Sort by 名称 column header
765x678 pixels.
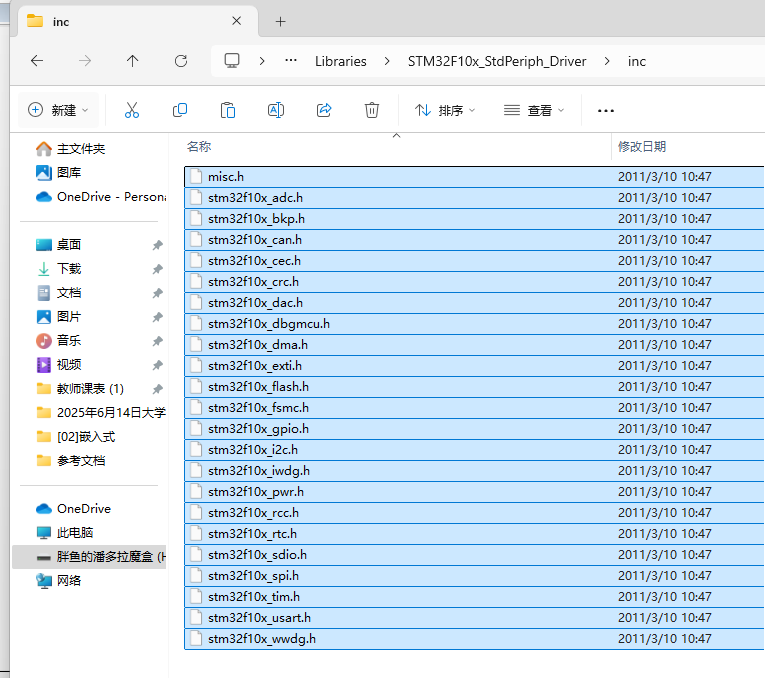(199, 146)
